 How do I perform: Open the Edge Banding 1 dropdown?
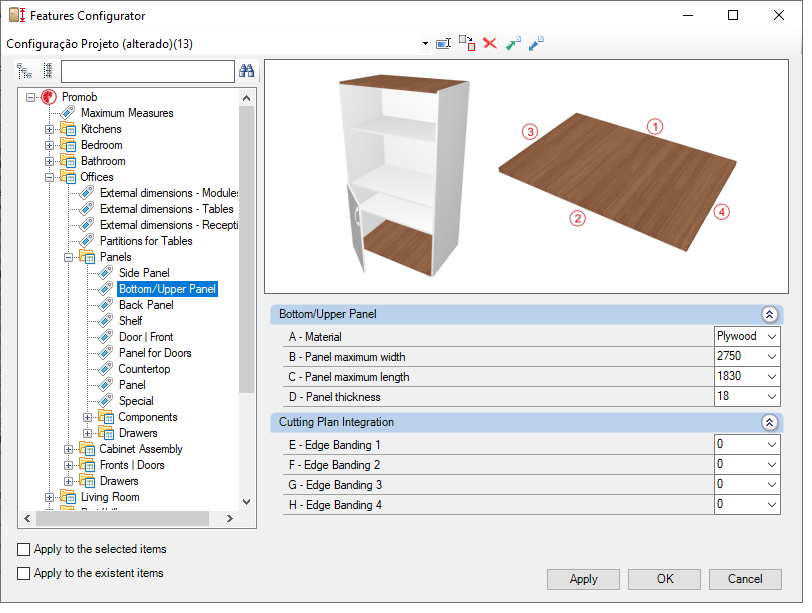coord(772,445)
